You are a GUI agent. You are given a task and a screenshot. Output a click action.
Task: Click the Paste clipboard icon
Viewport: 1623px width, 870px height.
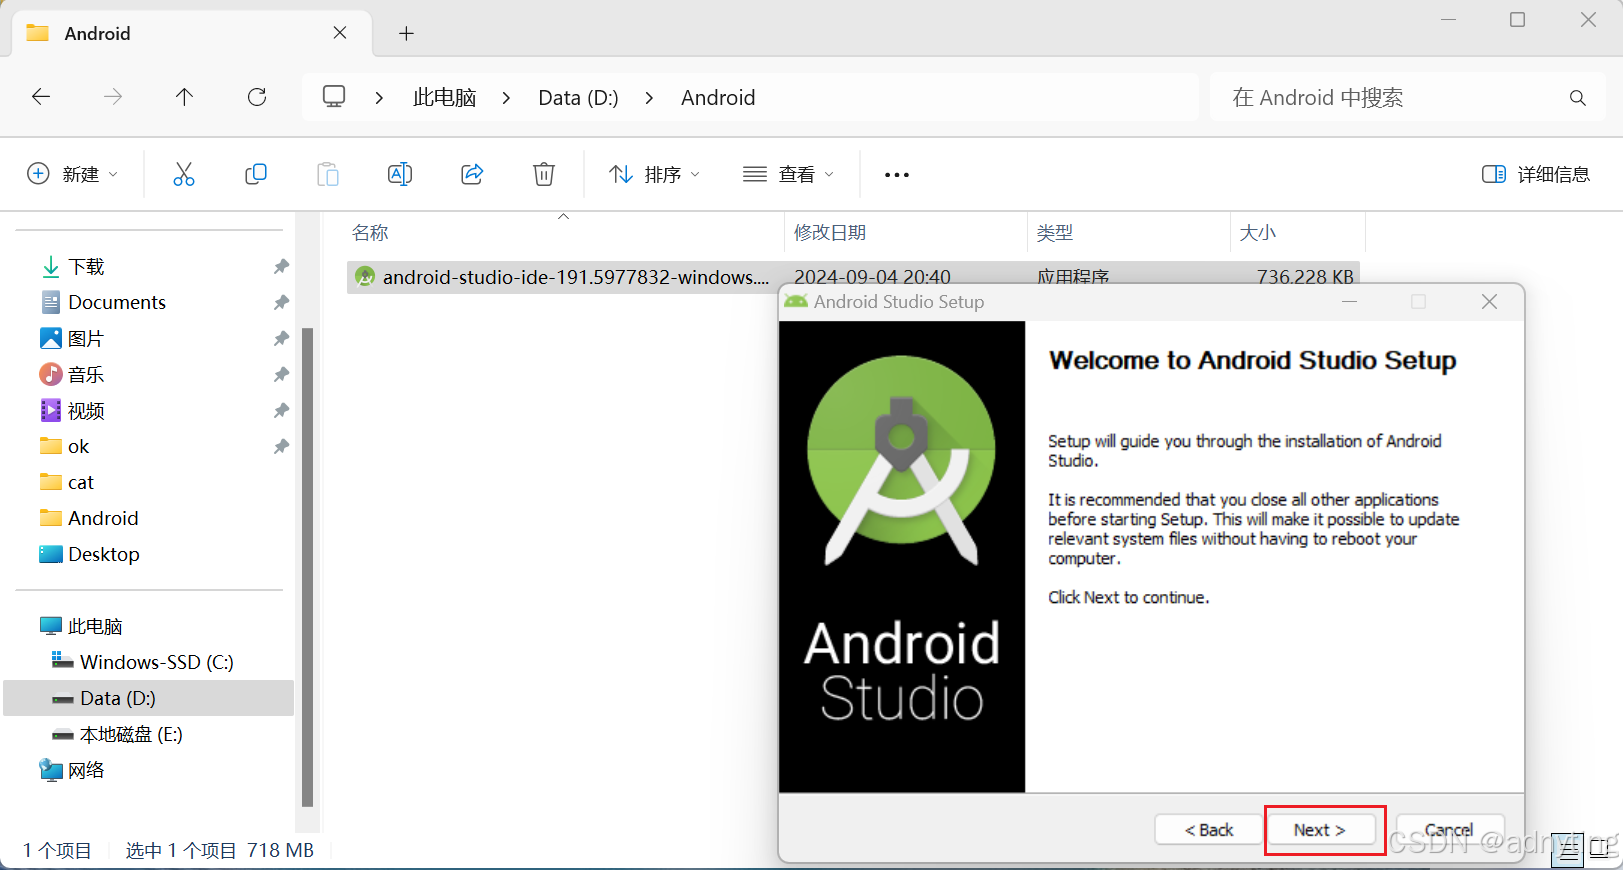[328, 174]
